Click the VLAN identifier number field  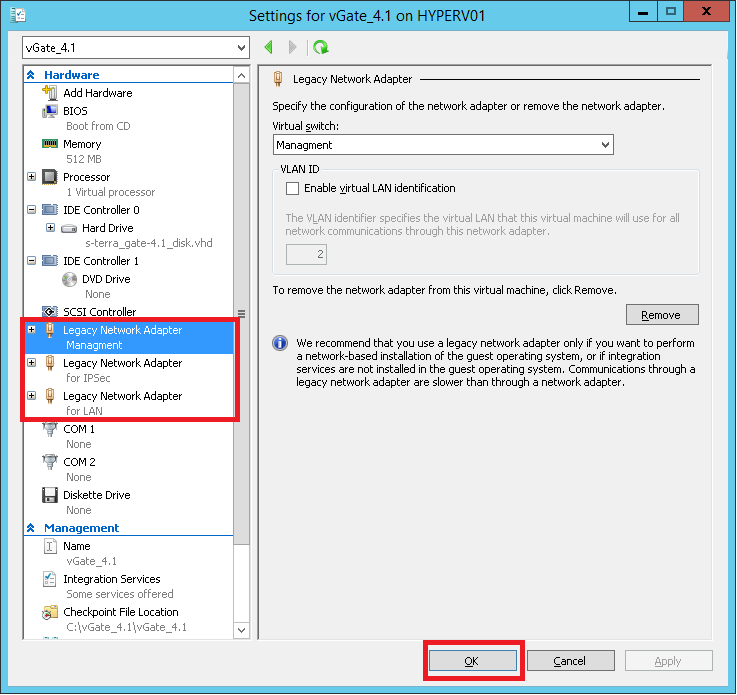click(306, 254)
